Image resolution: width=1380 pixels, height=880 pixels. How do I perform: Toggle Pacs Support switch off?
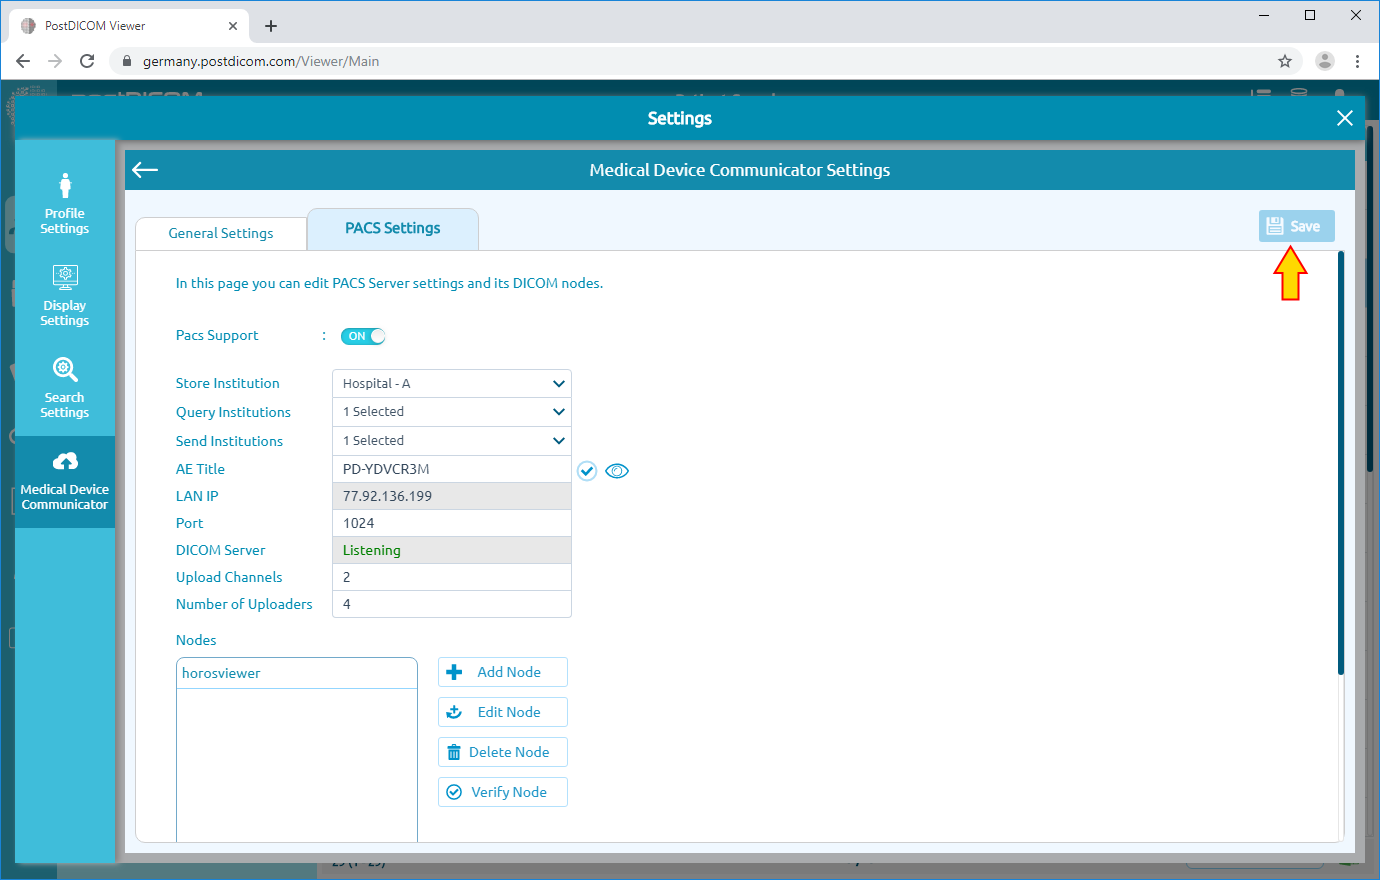[x=363, y=336]
